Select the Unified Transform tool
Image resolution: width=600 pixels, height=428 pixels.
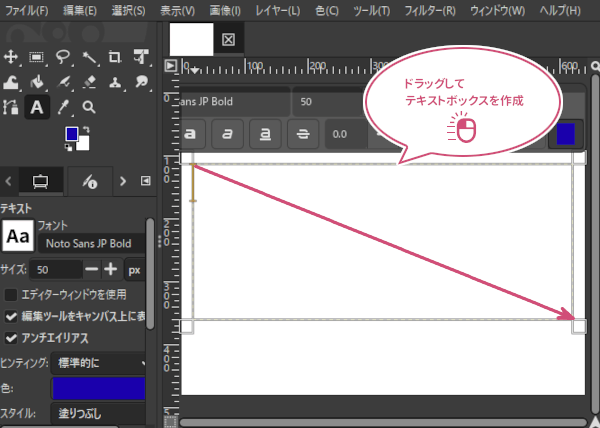coord(141,57)
